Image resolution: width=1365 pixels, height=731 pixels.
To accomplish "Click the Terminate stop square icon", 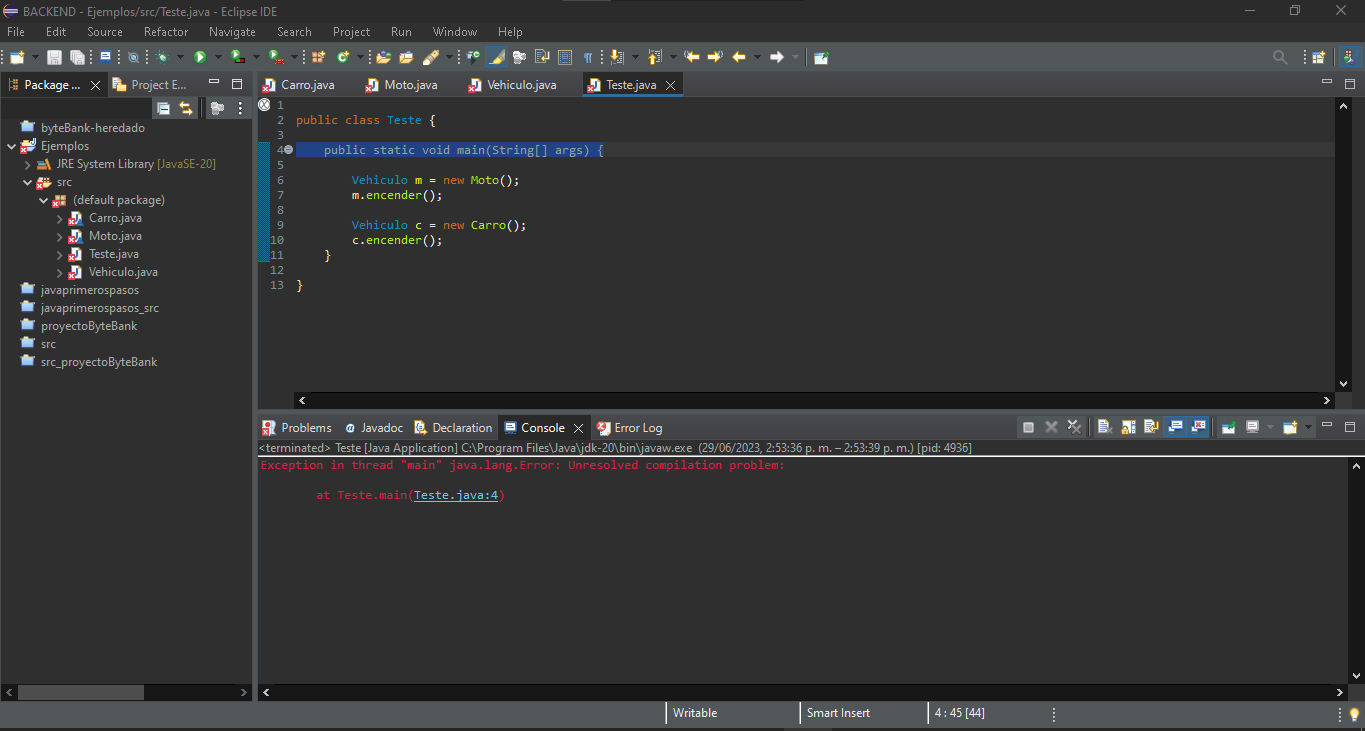I will (x=1028, y=427).
